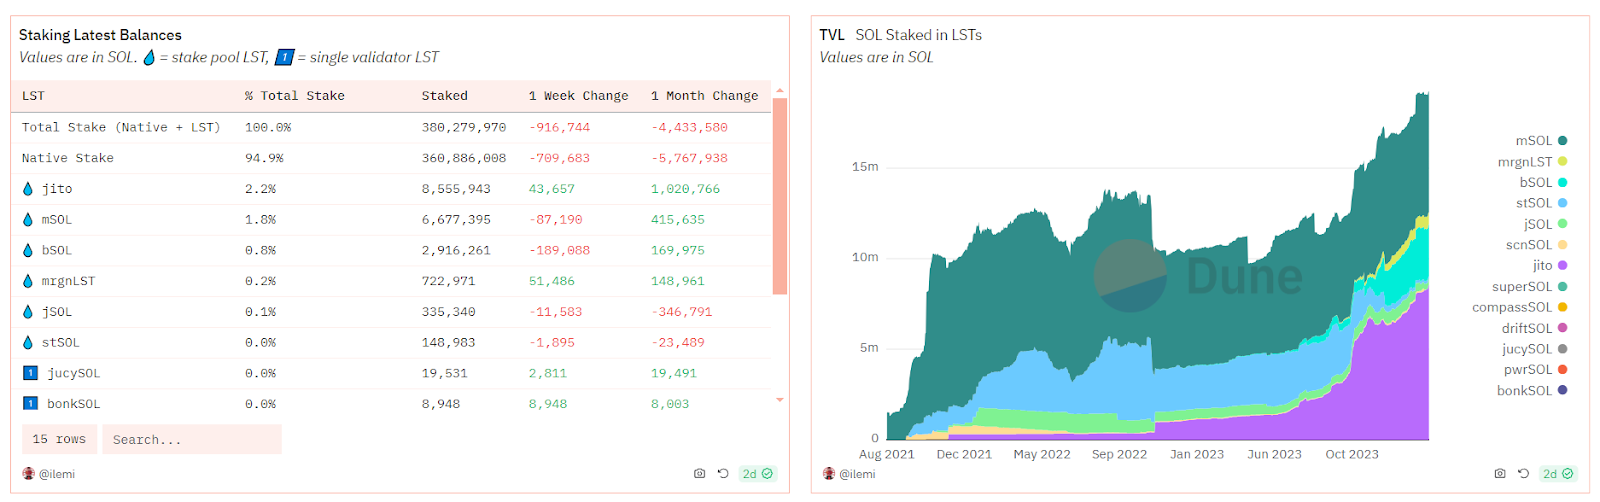Sort table by 1 Week Change header
This screenshot has width=1600, height=502.
click(578, 96)
